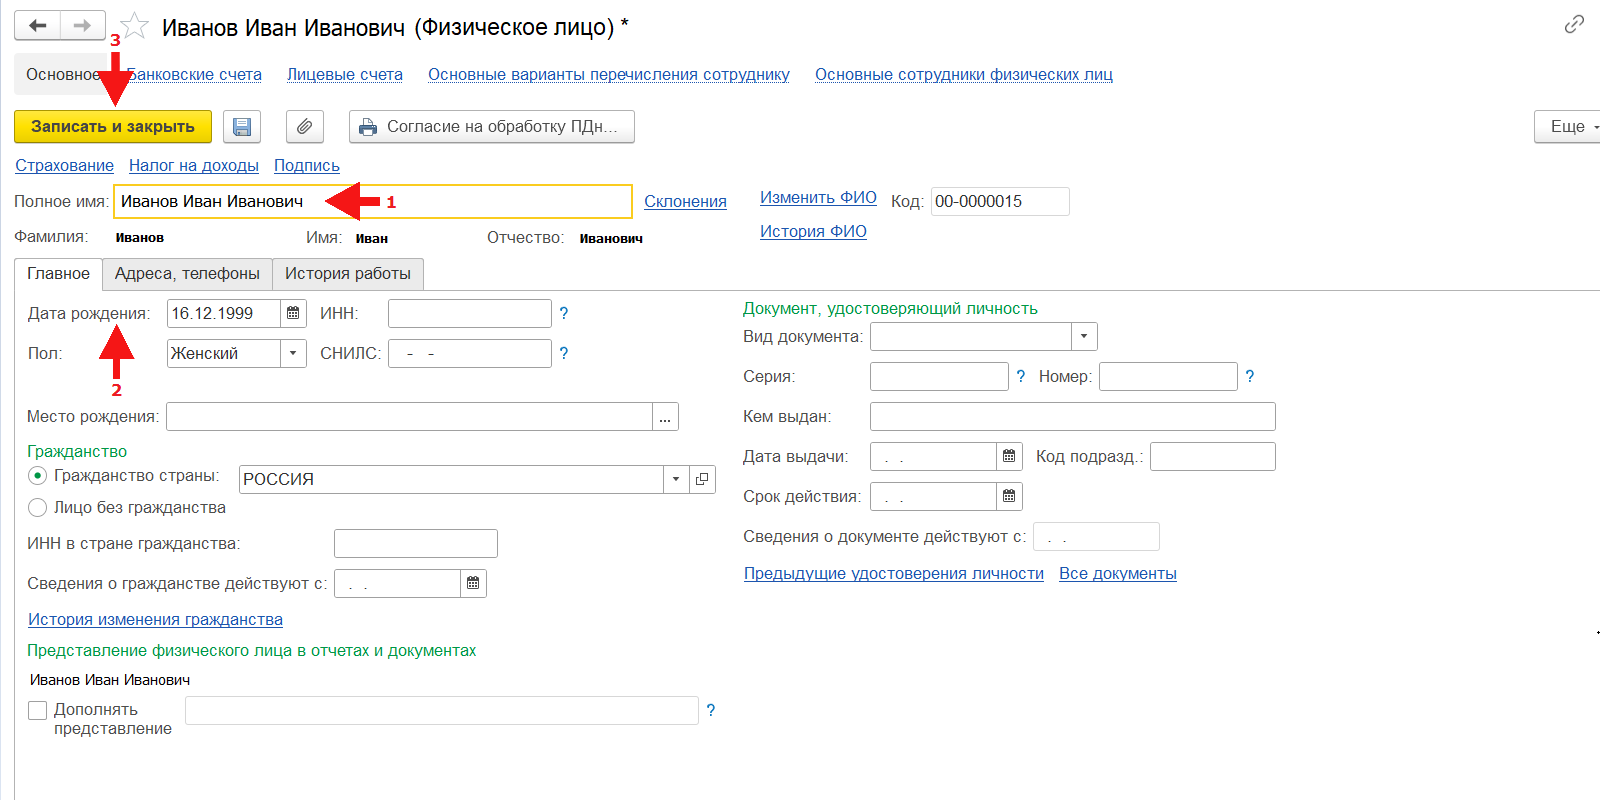The image size is (1600, 800).
Task: Select Лицо без гражданства radio option
Action: tap(38, 508)
